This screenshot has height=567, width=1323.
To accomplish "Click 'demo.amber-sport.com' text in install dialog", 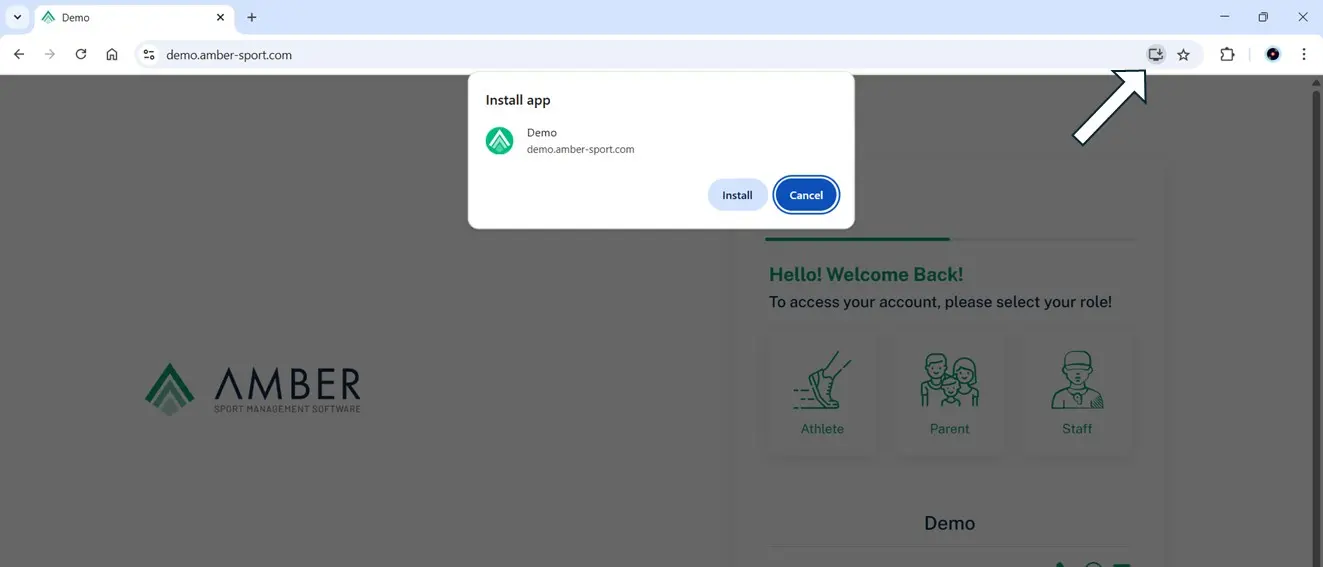I will click(580, 150).
